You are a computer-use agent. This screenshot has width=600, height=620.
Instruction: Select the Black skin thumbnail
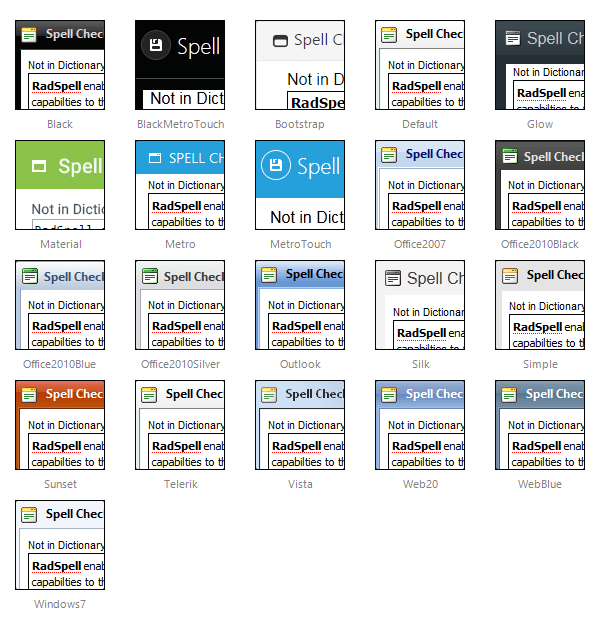pyautogui.click(x=60, y=65)
